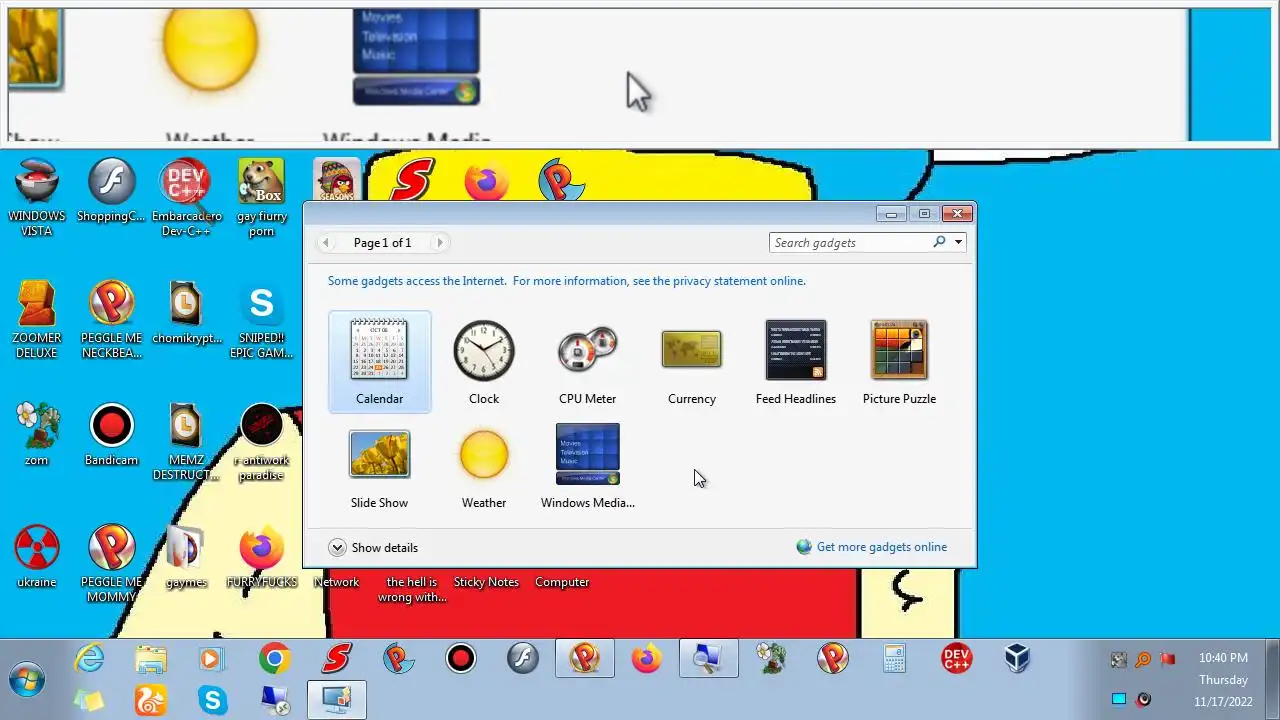Select the Picture Puzzle gadget

click(899, 361)
